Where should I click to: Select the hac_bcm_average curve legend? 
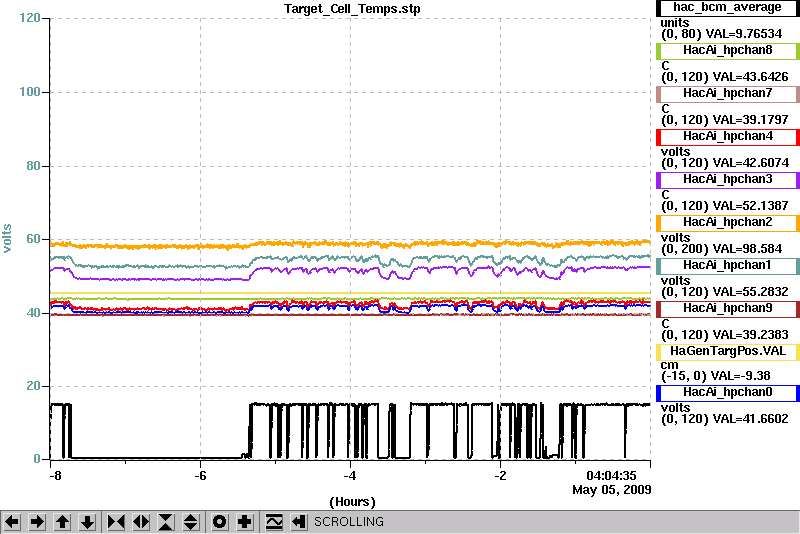(x=728, y=8)
